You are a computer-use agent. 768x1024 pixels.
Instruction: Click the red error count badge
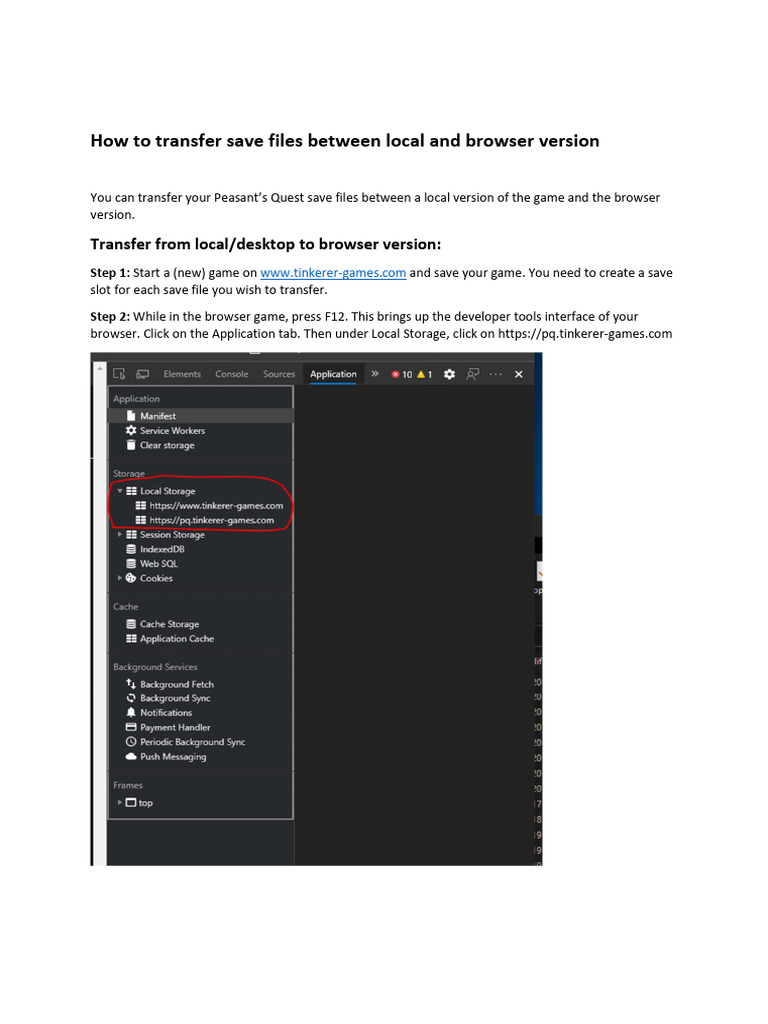pos(402,374)
